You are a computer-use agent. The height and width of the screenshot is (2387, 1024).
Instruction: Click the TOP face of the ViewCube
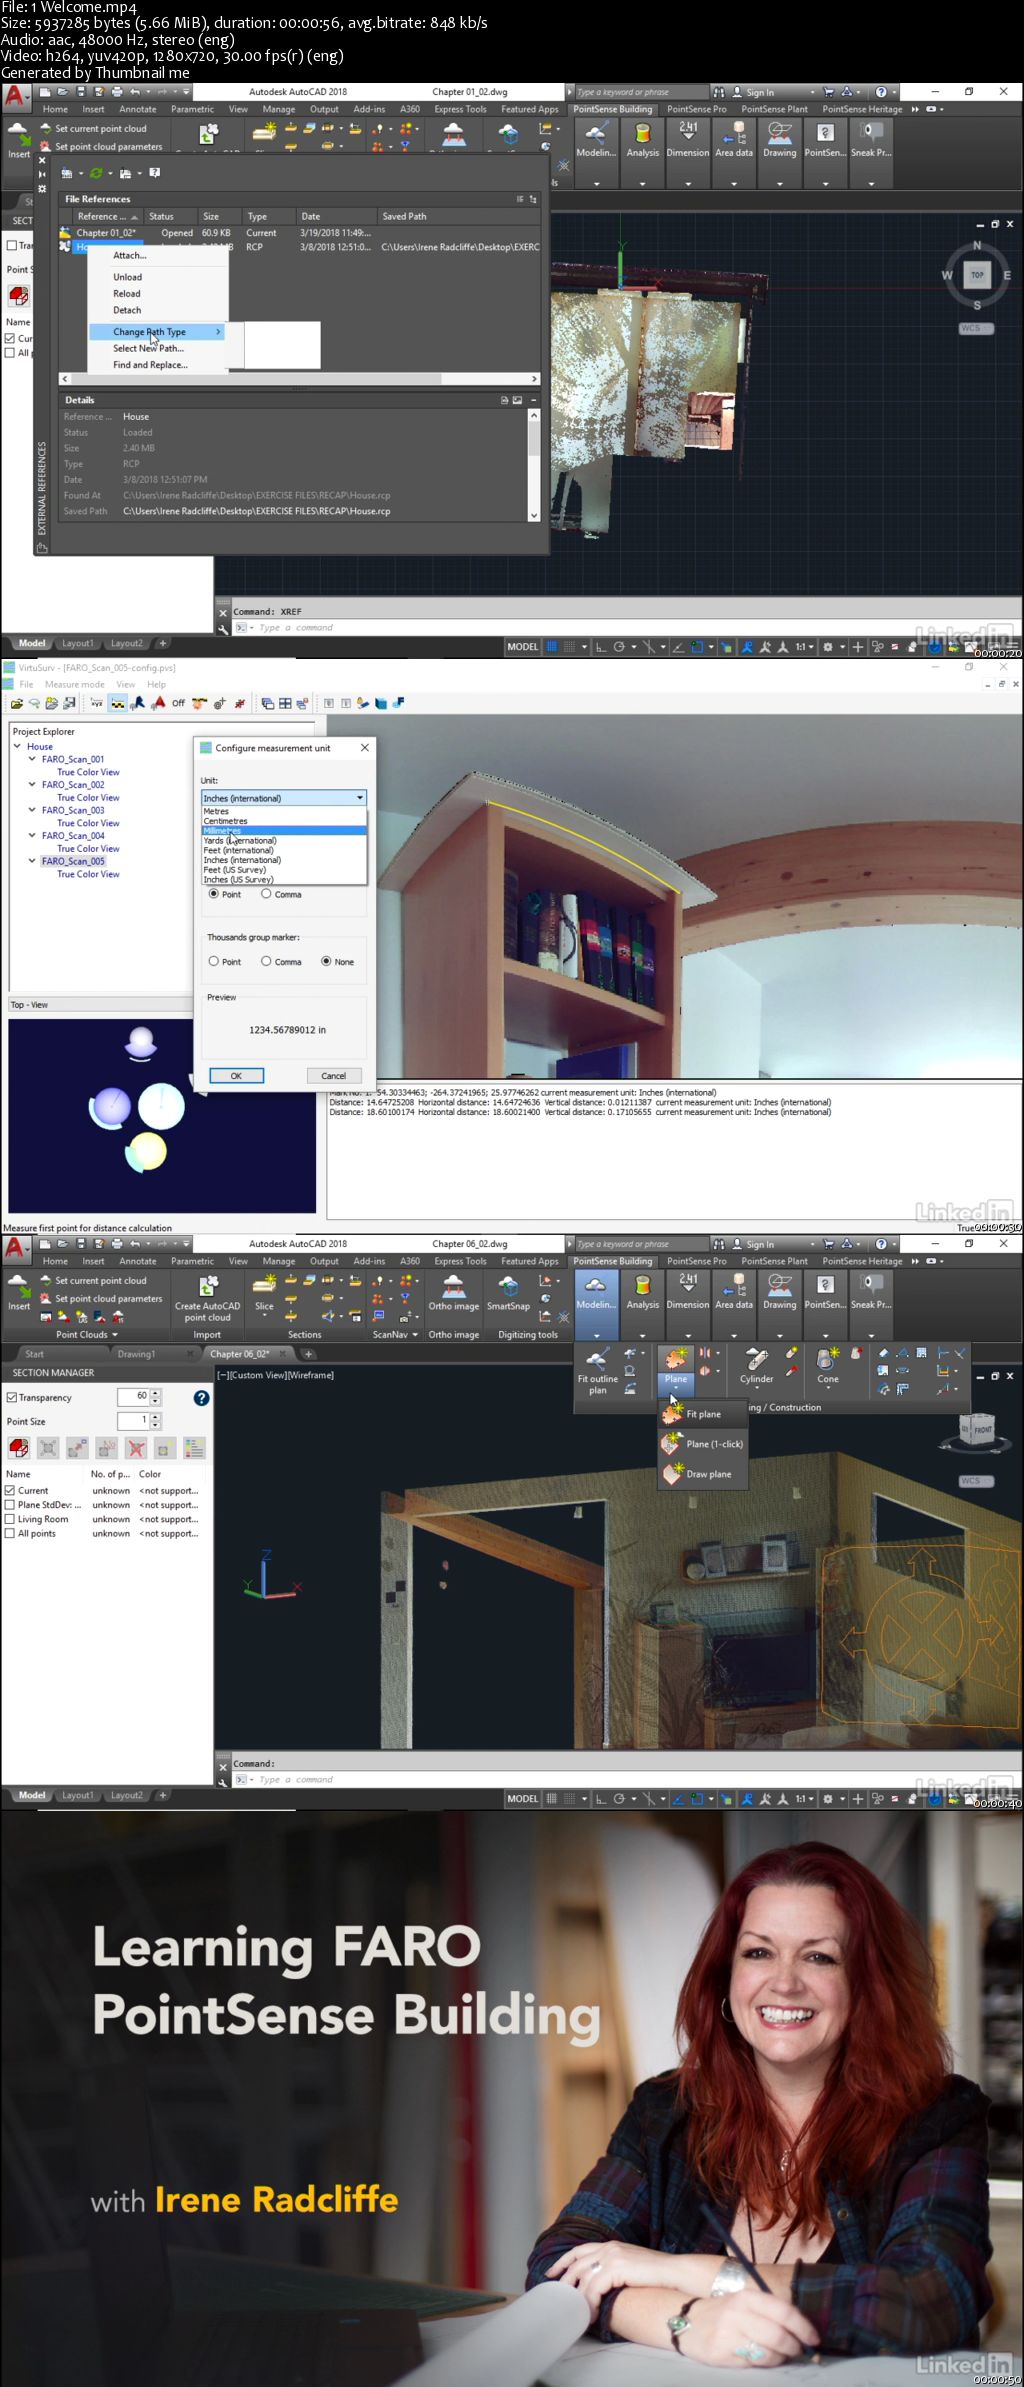click(977, 275)
